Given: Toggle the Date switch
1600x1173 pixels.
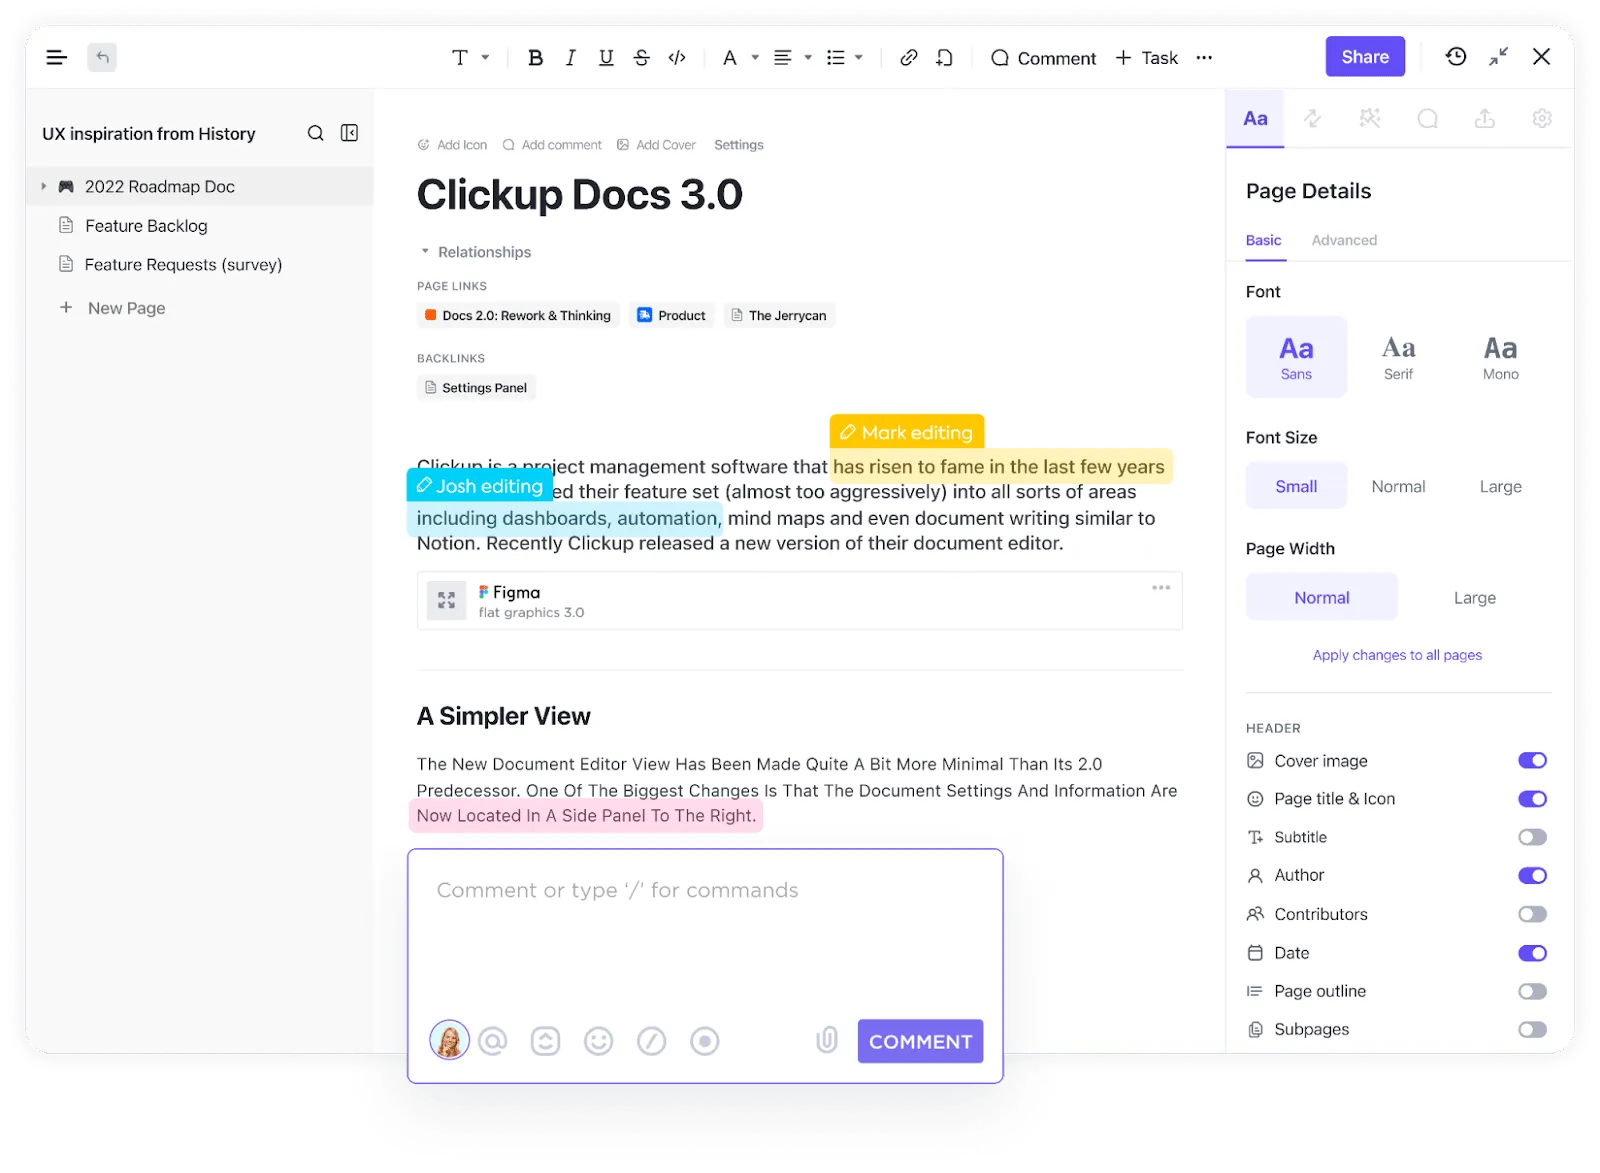Looking at the screenshot, I should coord(1532,953).
